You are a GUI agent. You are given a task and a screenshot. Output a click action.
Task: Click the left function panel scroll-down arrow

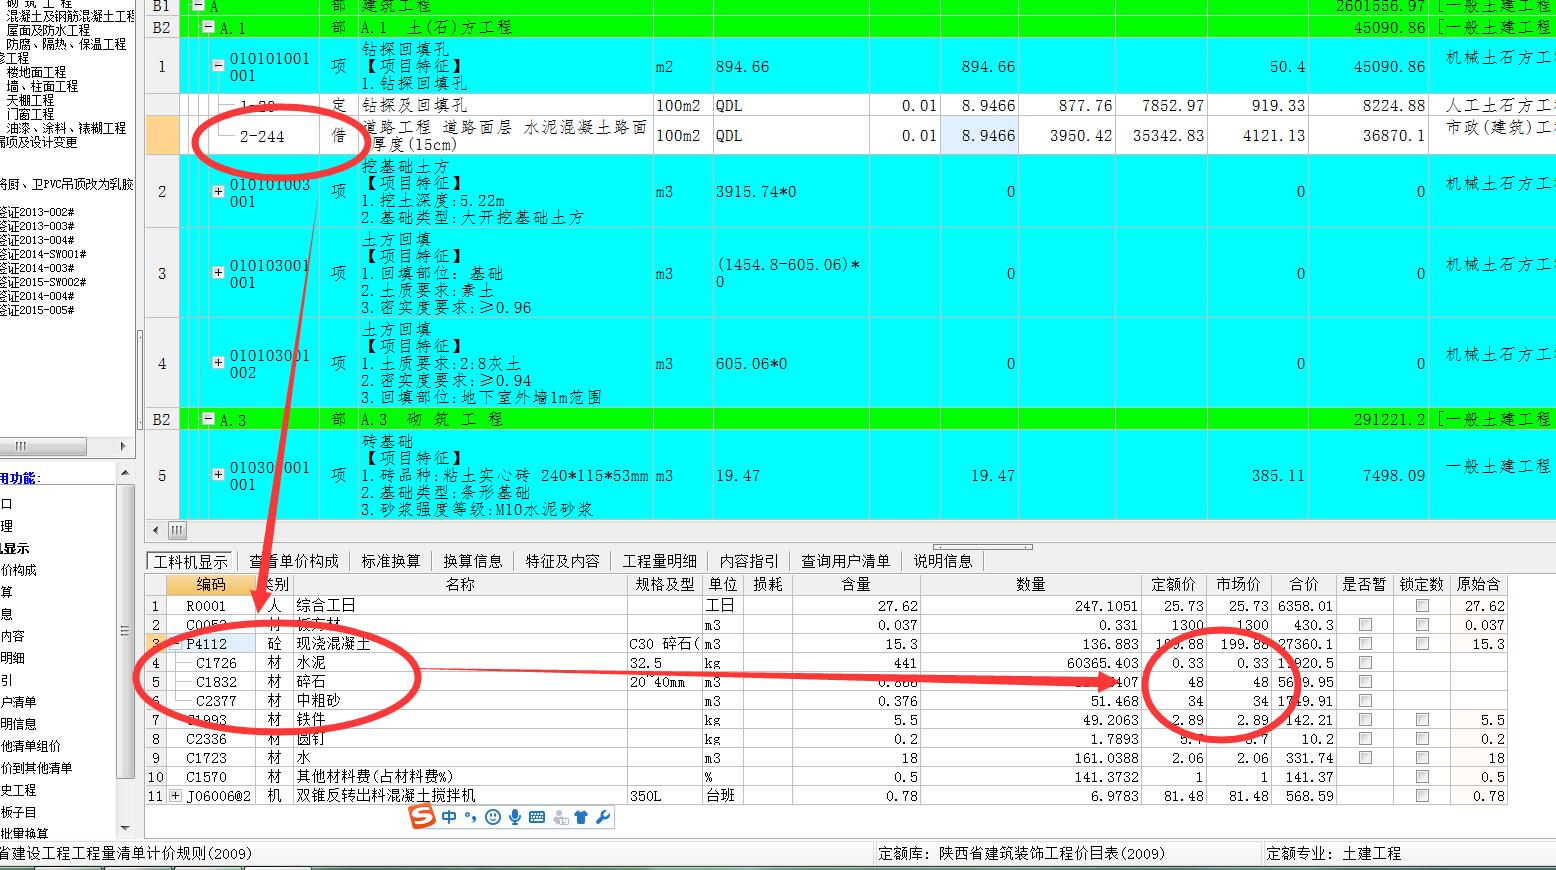click(x=125, y=828)
